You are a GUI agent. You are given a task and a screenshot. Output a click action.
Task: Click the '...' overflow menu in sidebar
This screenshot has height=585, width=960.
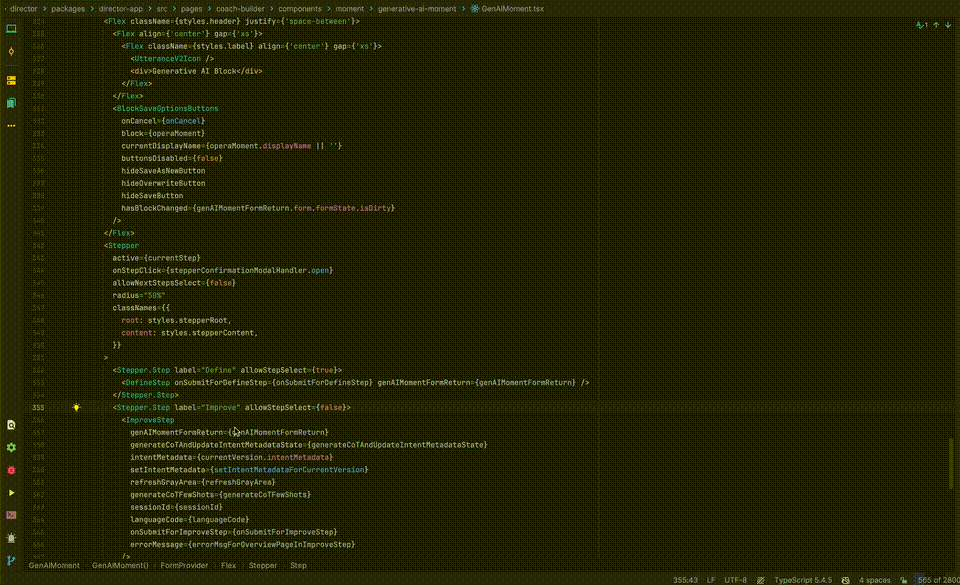coord(12,125)
